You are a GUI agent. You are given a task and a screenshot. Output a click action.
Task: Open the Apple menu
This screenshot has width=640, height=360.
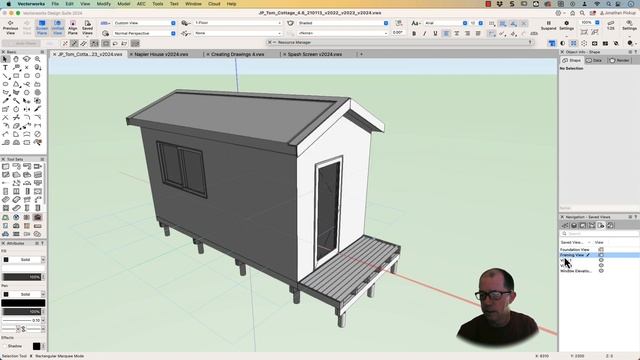pos(8,4)
